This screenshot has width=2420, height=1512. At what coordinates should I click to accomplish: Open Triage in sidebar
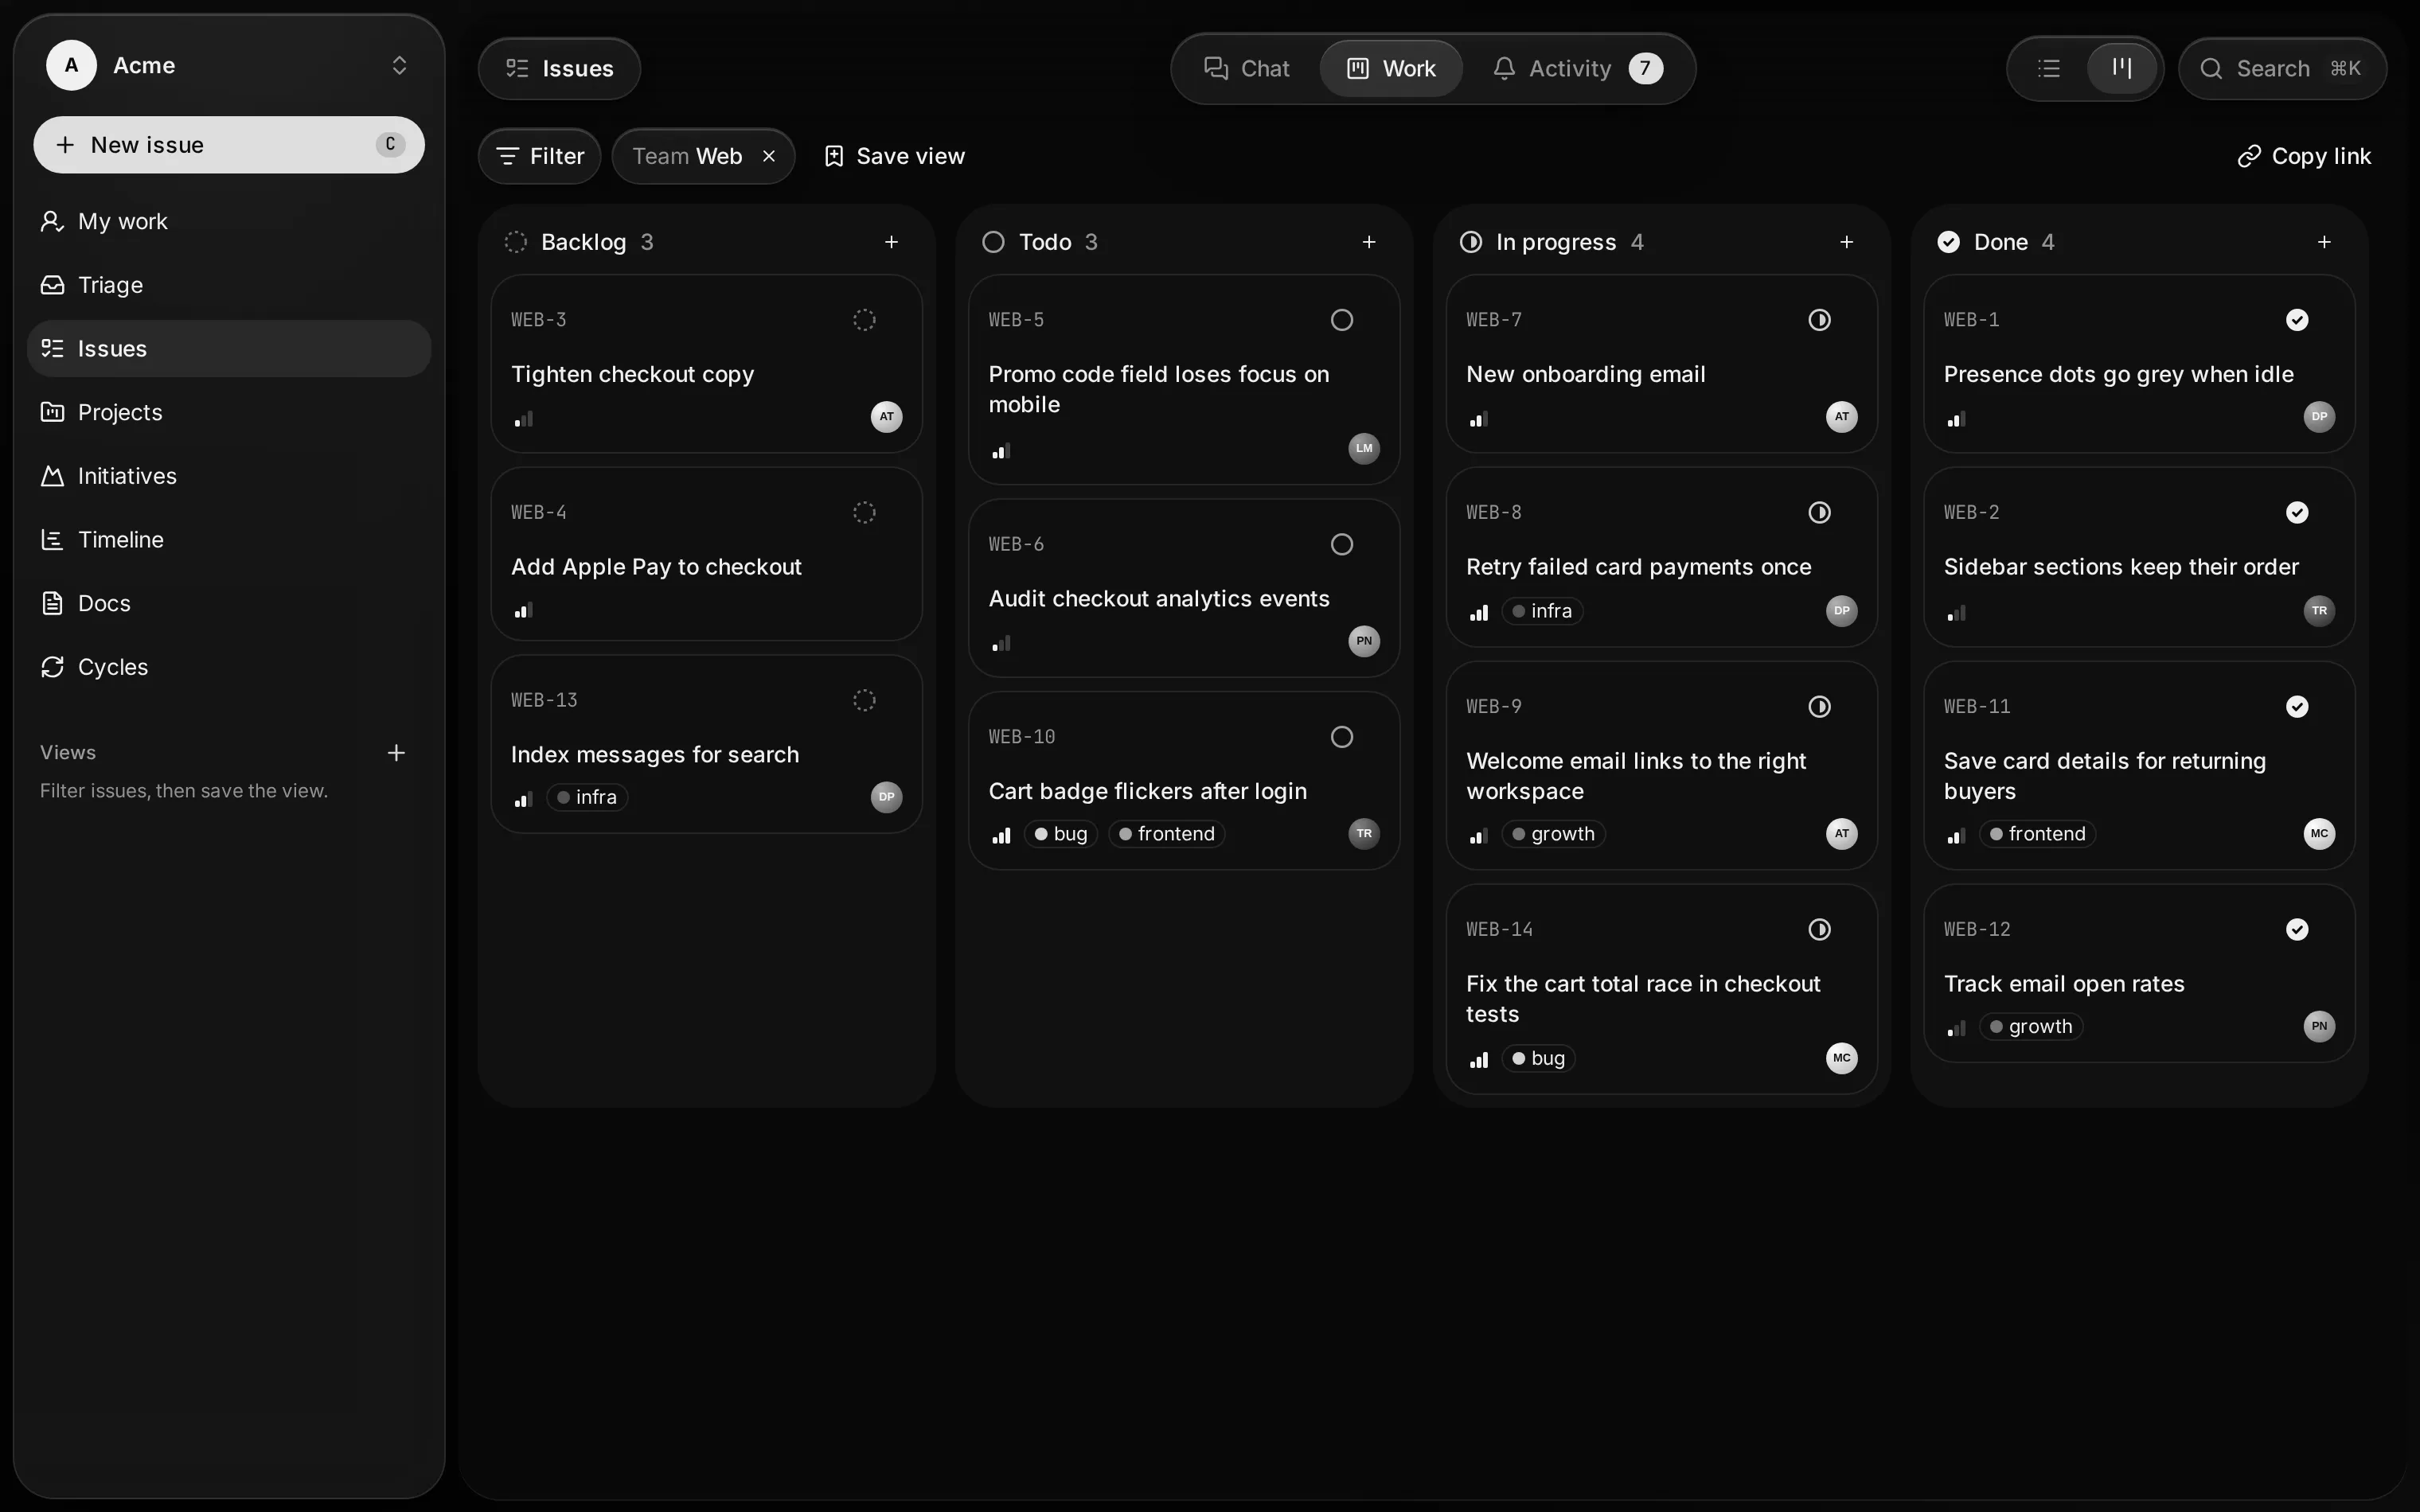[x=229, y=285]
